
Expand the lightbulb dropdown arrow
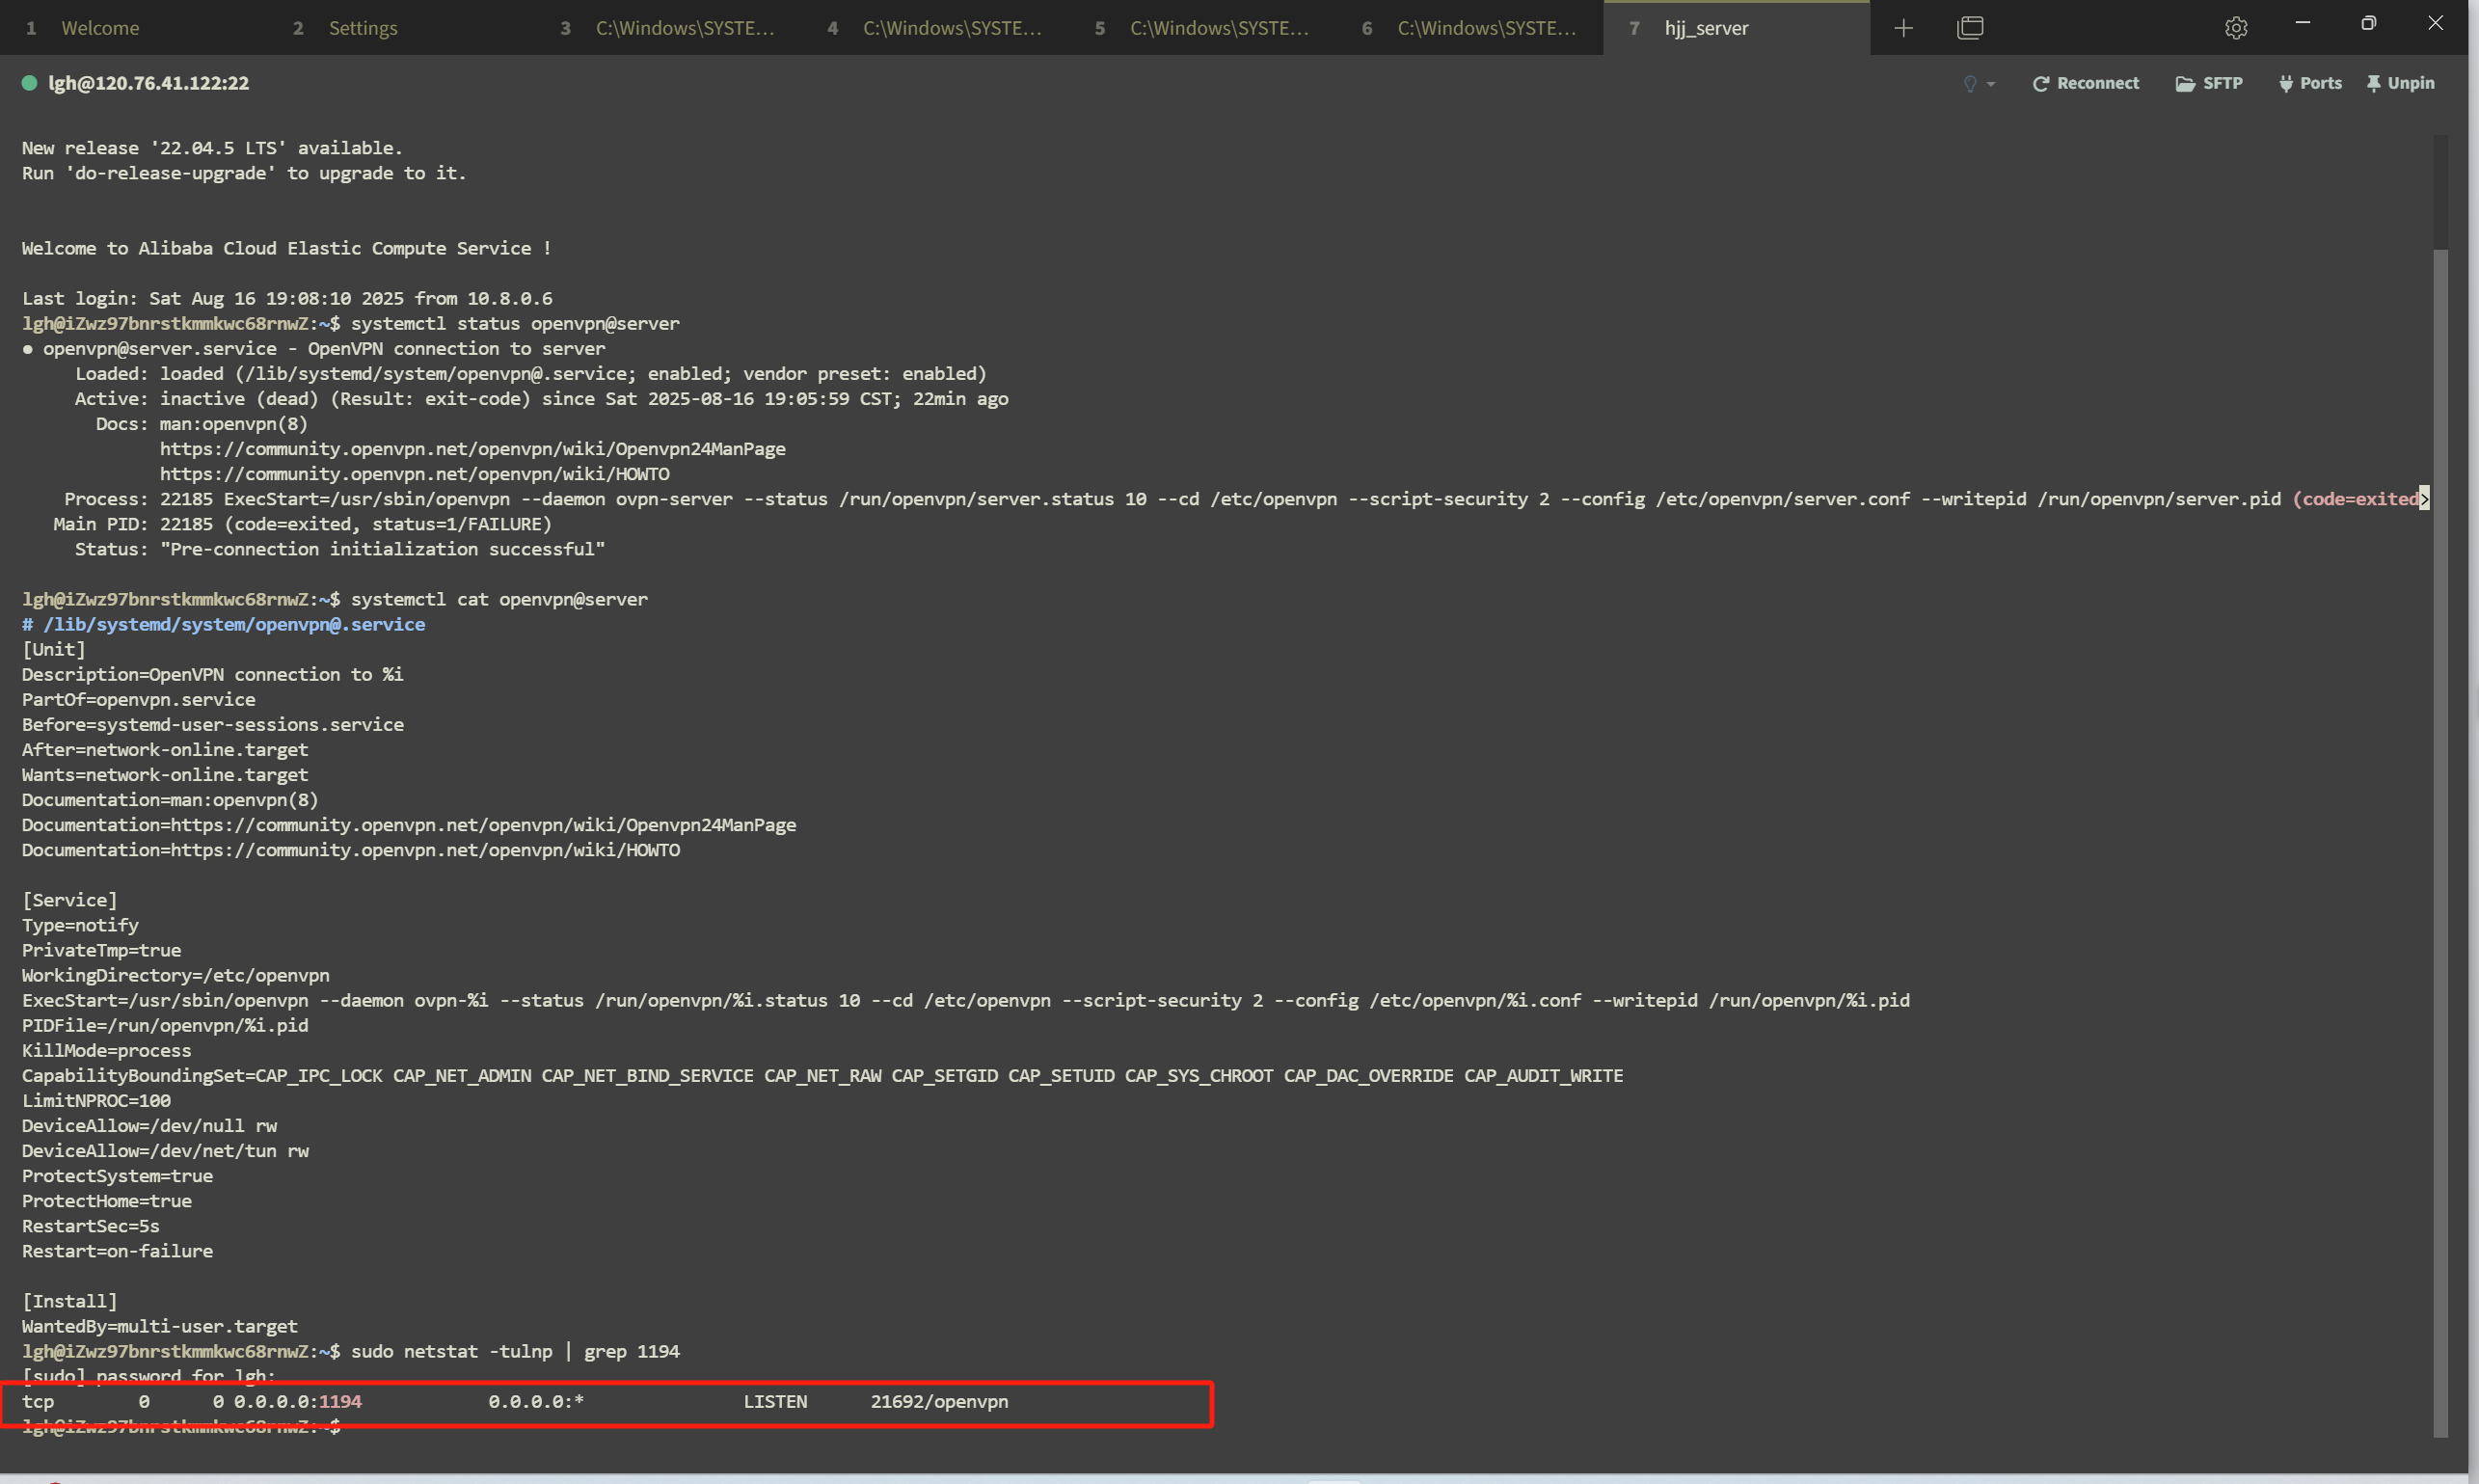coord(1991,85)
